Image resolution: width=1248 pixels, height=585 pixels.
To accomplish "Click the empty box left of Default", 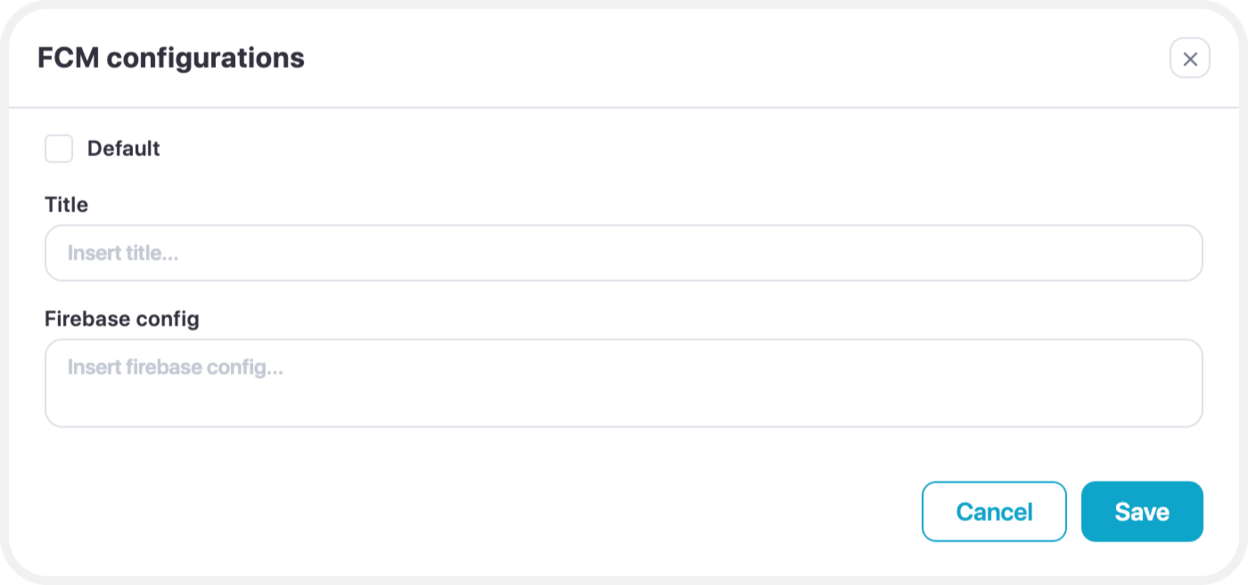I will coord(59,149).
